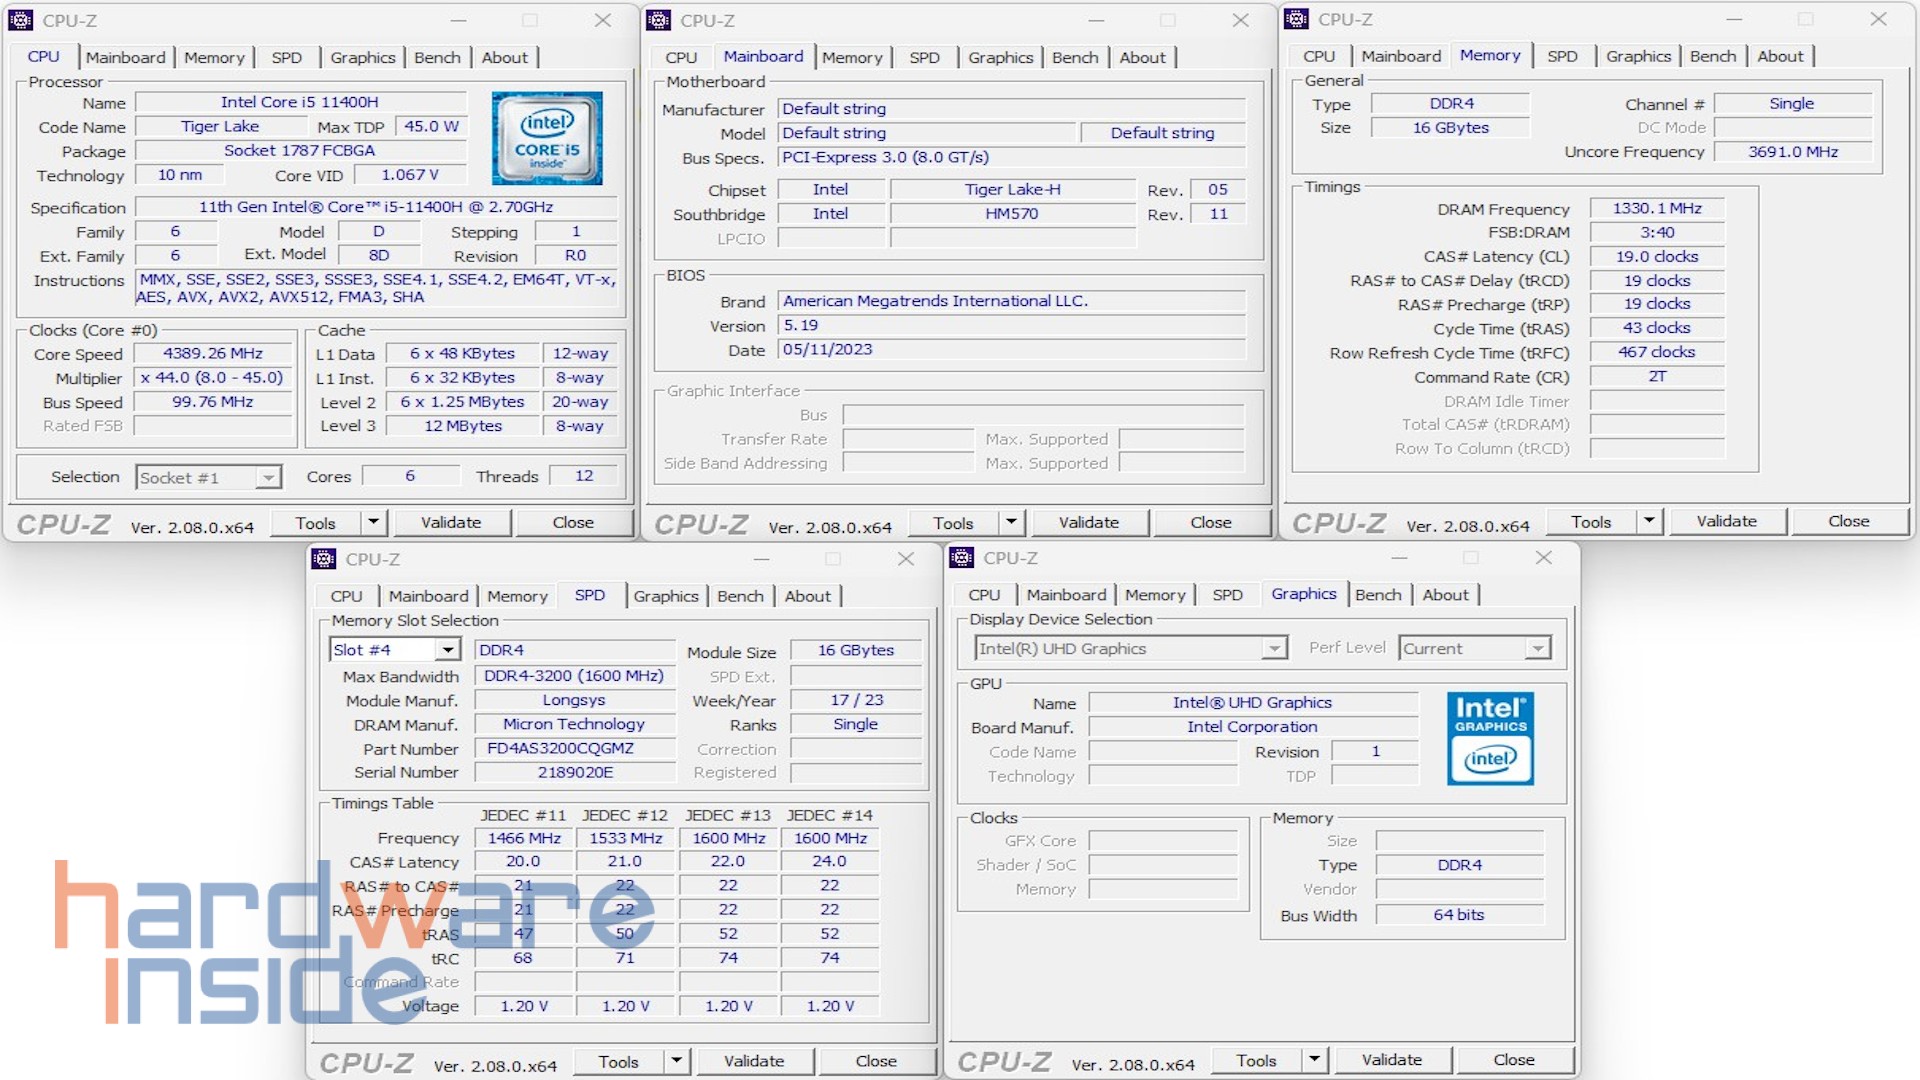Click CPU-Z app icon in Graphics window titlebar

(962, 558)
